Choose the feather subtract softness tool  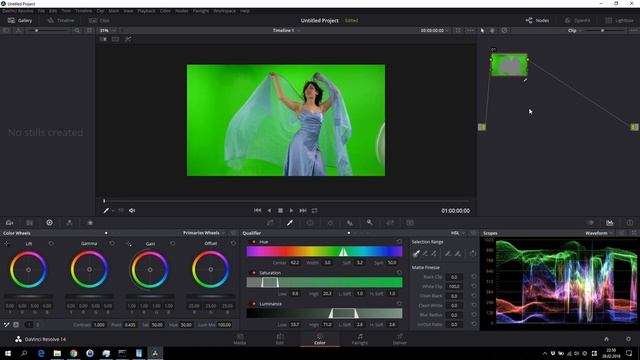click(448, 253)
